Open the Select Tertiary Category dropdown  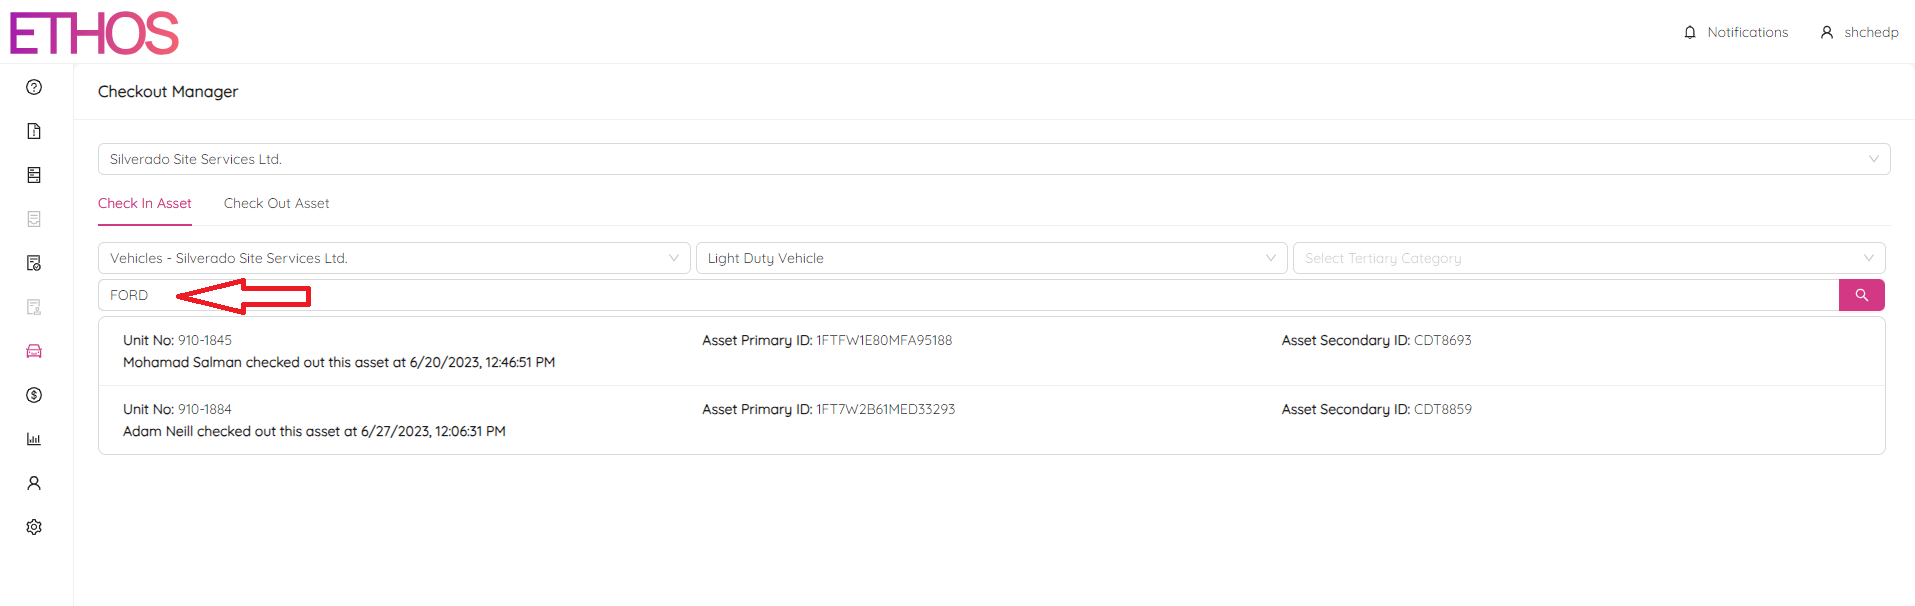[x=1588, y=258]
